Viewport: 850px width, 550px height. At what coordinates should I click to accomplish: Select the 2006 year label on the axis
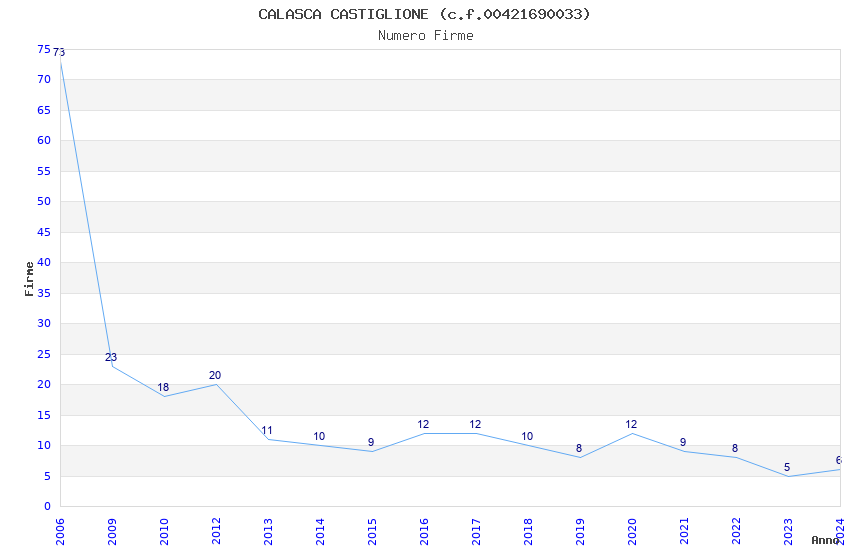[60, 532]
